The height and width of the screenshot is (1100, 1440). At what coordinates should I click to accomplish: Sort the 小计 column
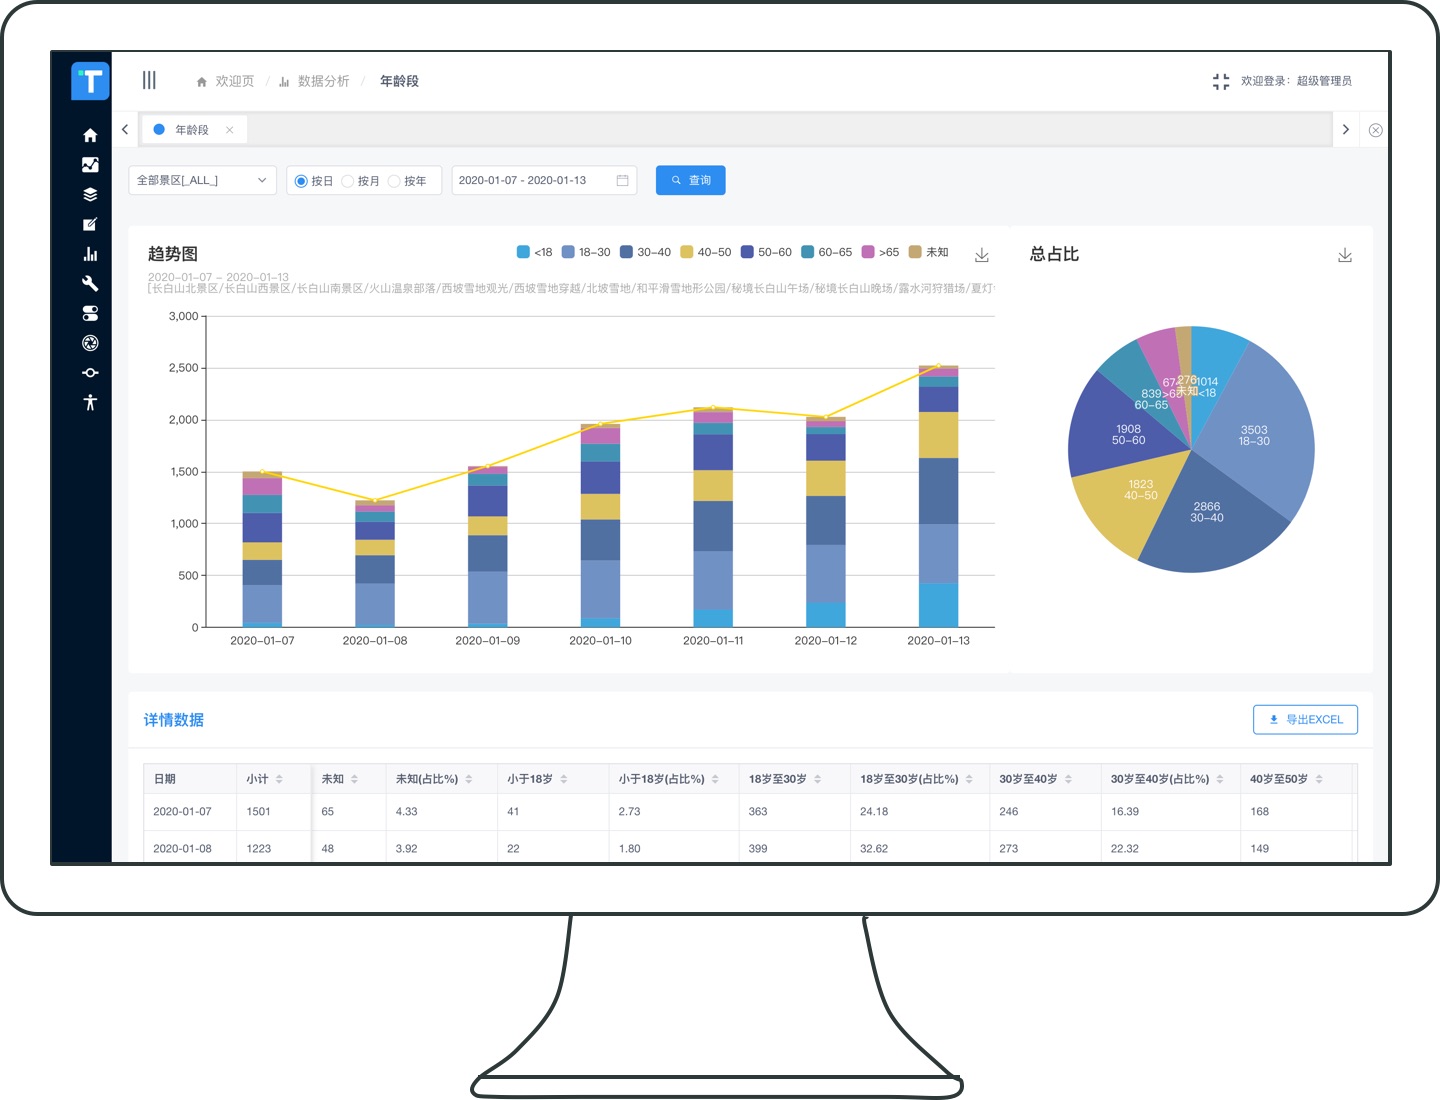(279, 779)
